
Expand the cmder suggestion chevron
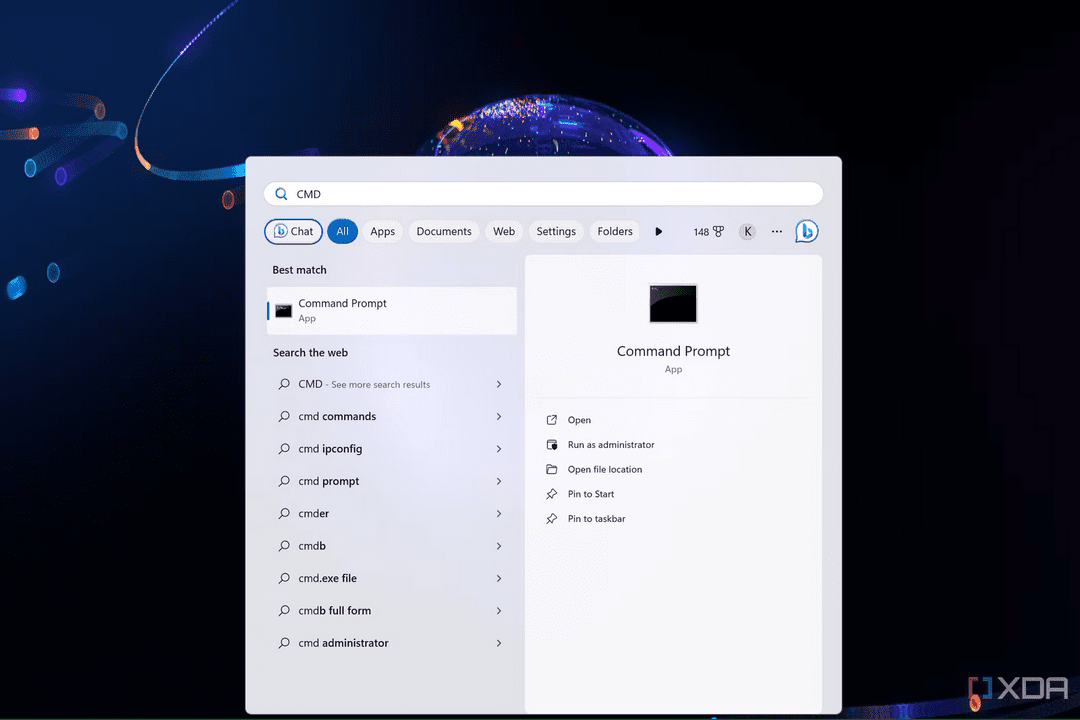pos(499,514)
